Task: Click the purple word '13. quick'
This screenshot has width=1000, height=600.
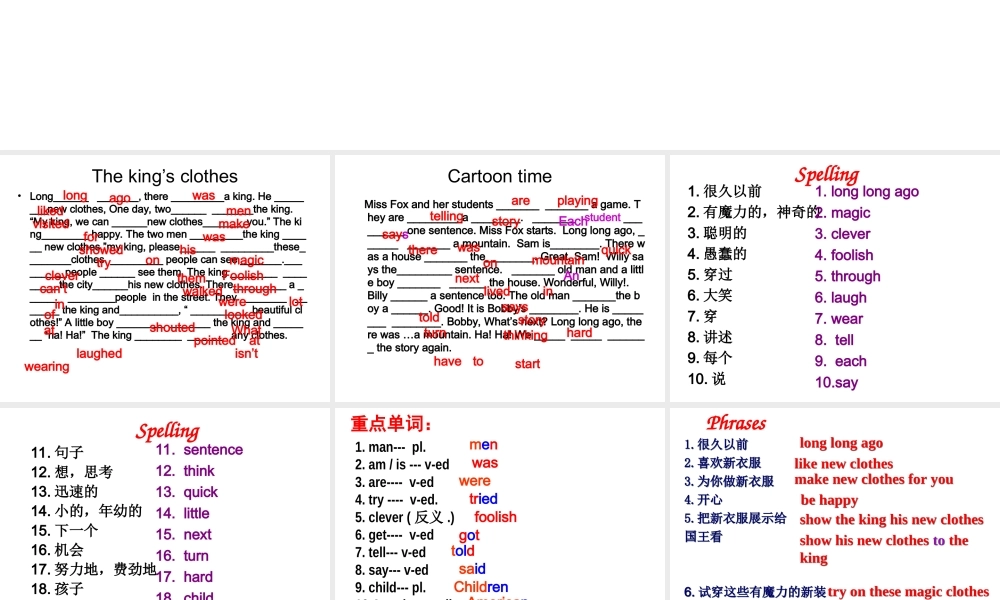Action: pyautogui.click(x=186, y=492)
